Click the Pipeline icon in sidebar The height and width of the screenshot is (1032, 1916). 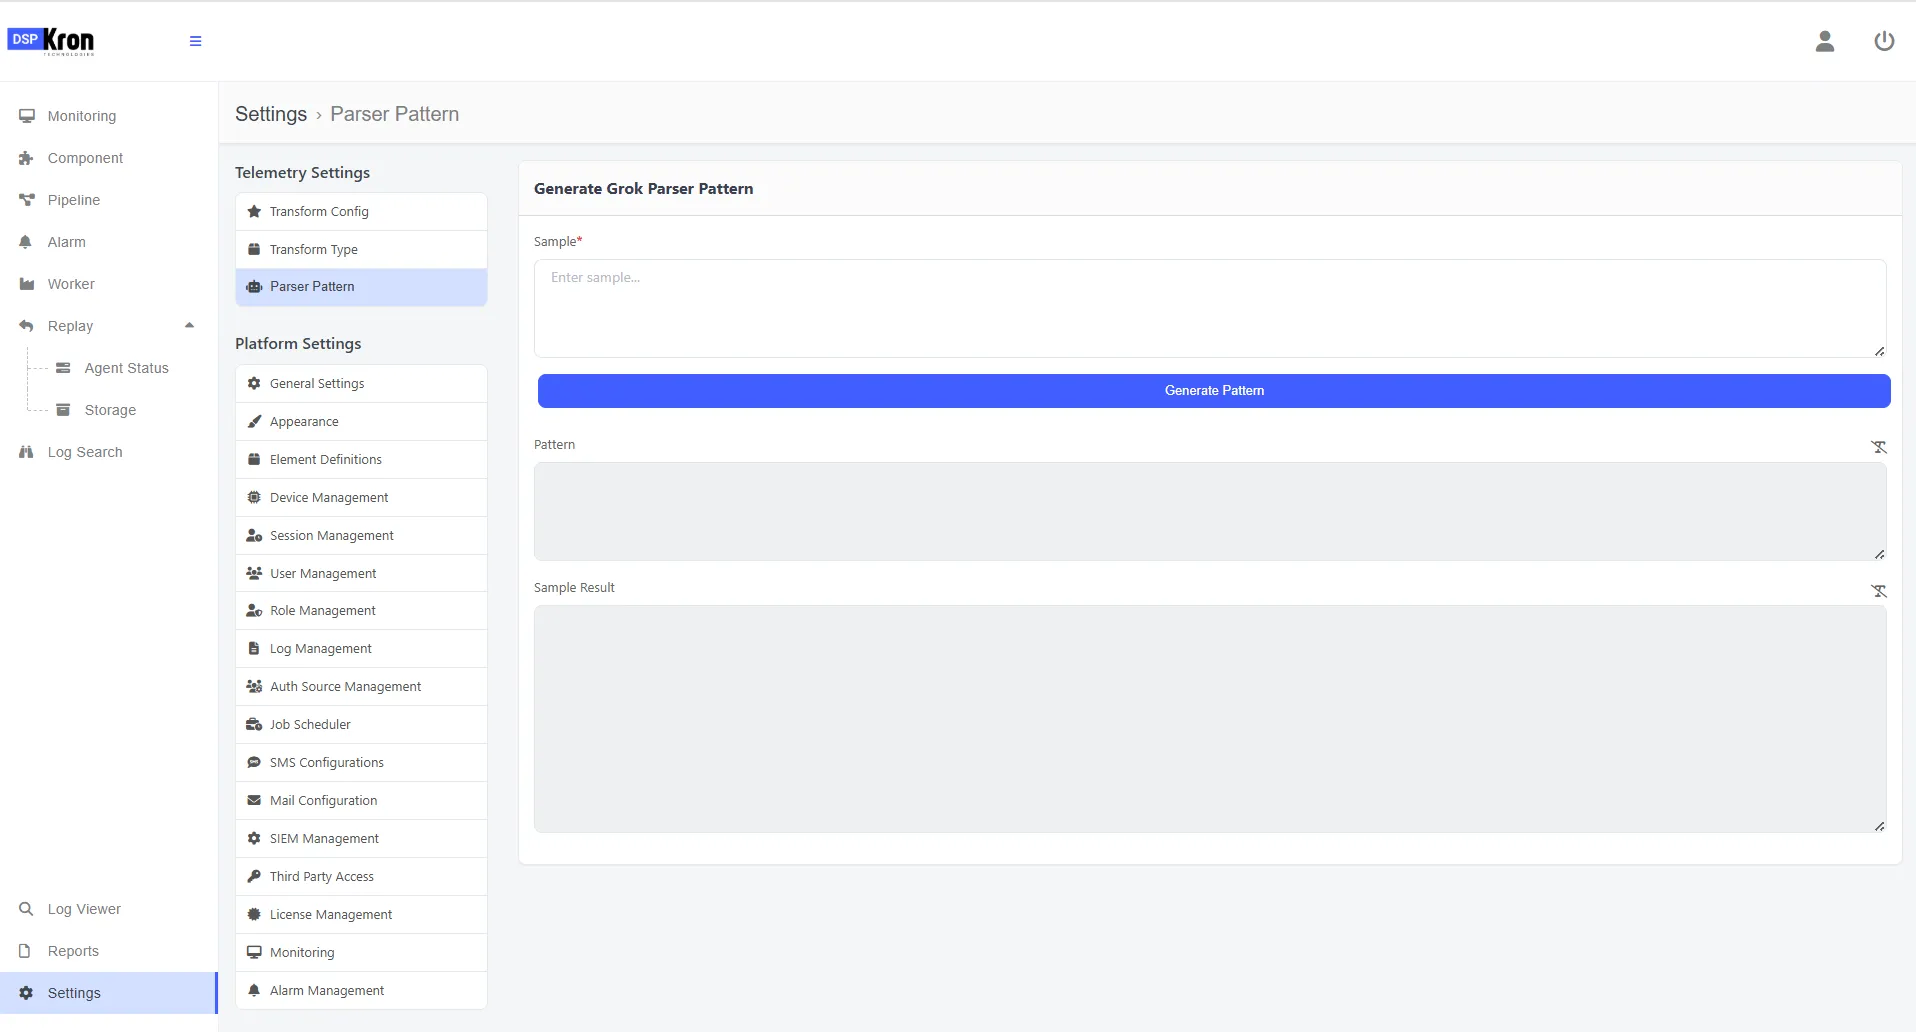(x=27, y=200)
